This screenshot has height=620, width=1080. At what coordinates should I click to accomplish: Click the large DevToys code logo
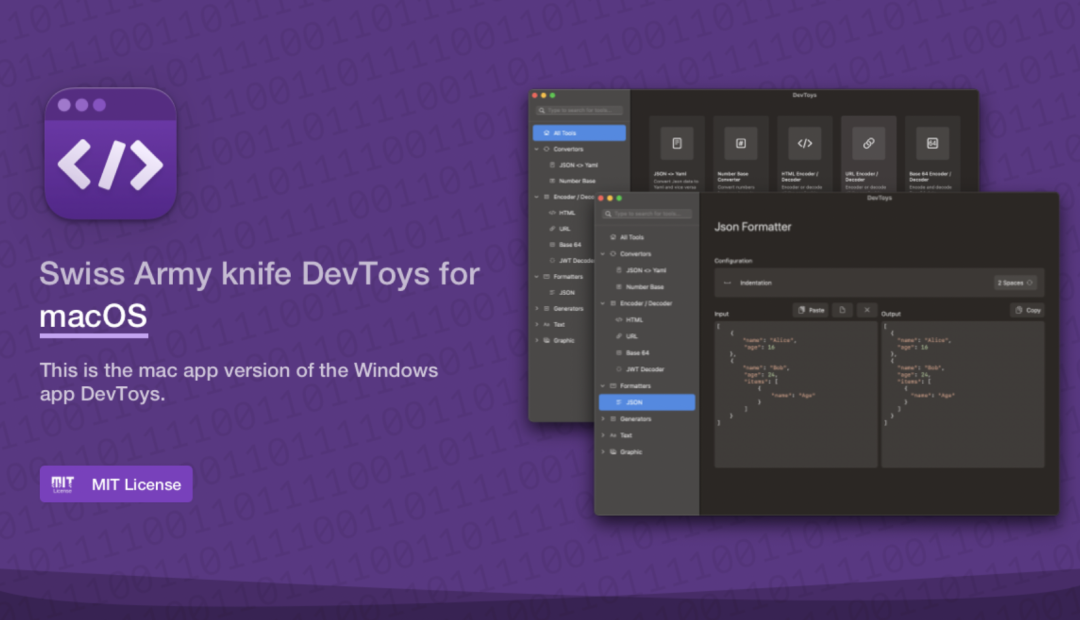[x=110, y=154]
